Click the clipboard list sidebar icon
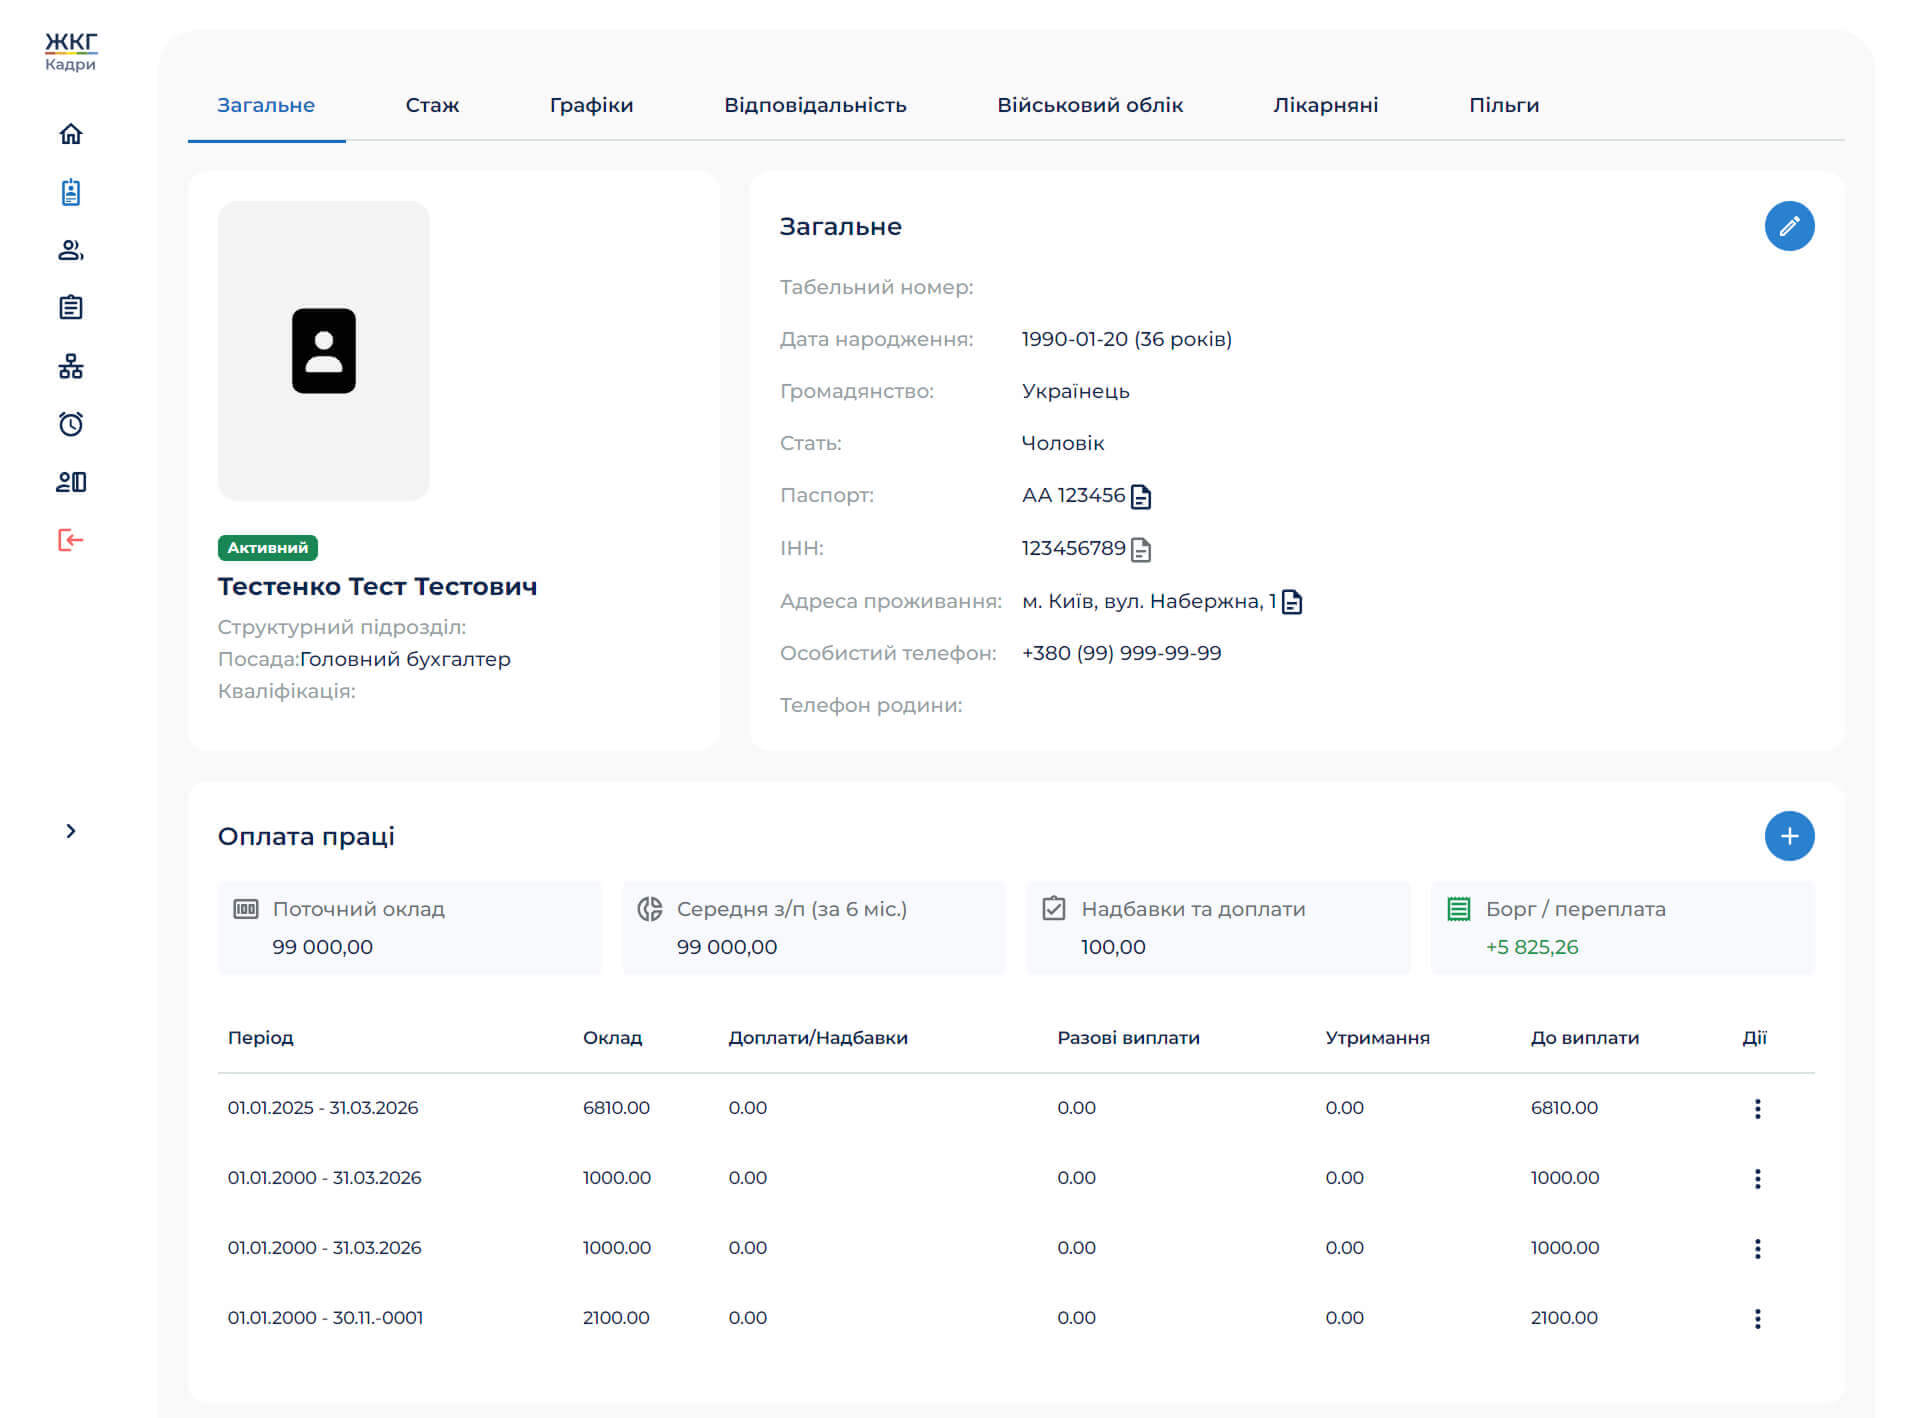 point(70,308)
